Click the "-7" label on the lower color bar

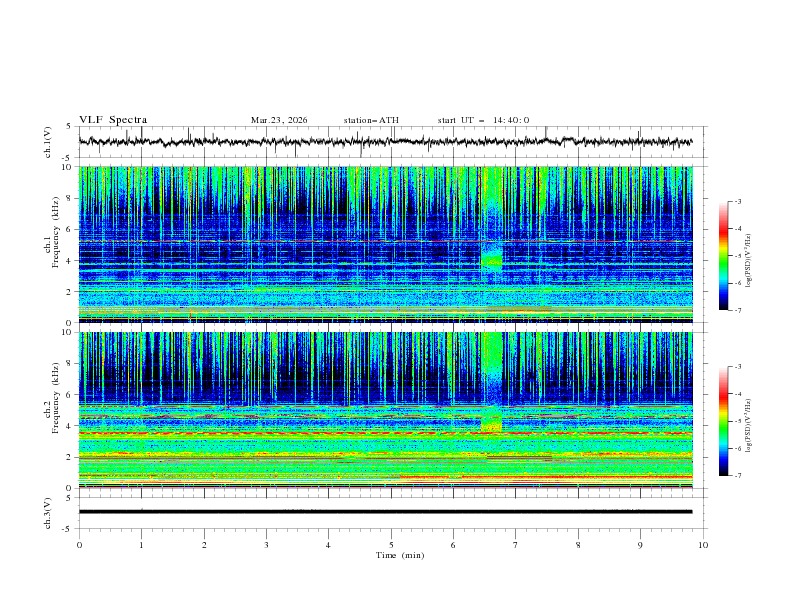pyautogui.click(x=738, y=476)
